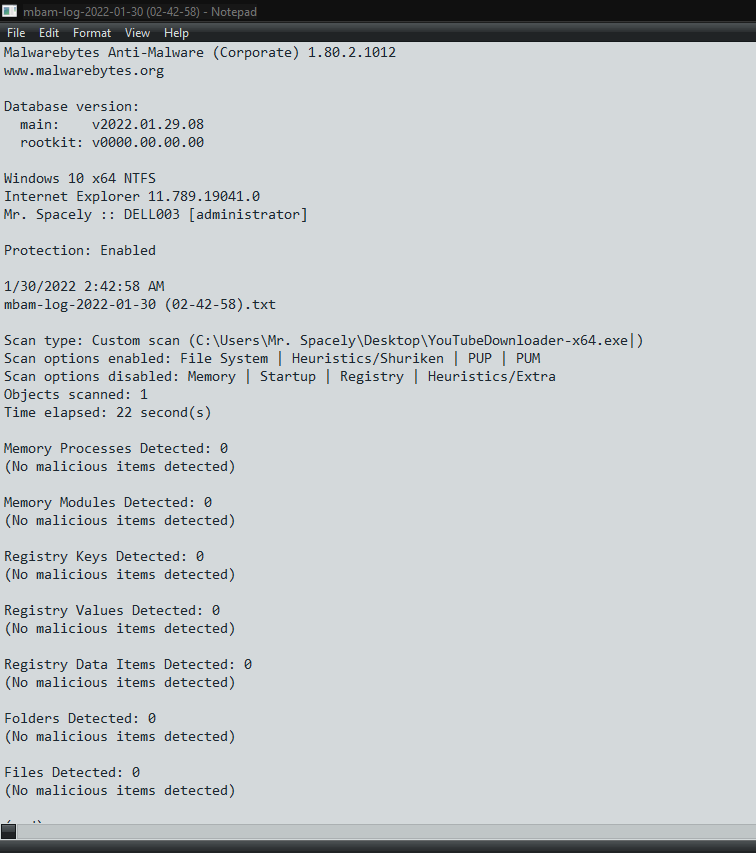Place cursor on Memory Processes Detected line
Image resolution: width=756 pixels, height=853 pixels.
tap(116, 448)
